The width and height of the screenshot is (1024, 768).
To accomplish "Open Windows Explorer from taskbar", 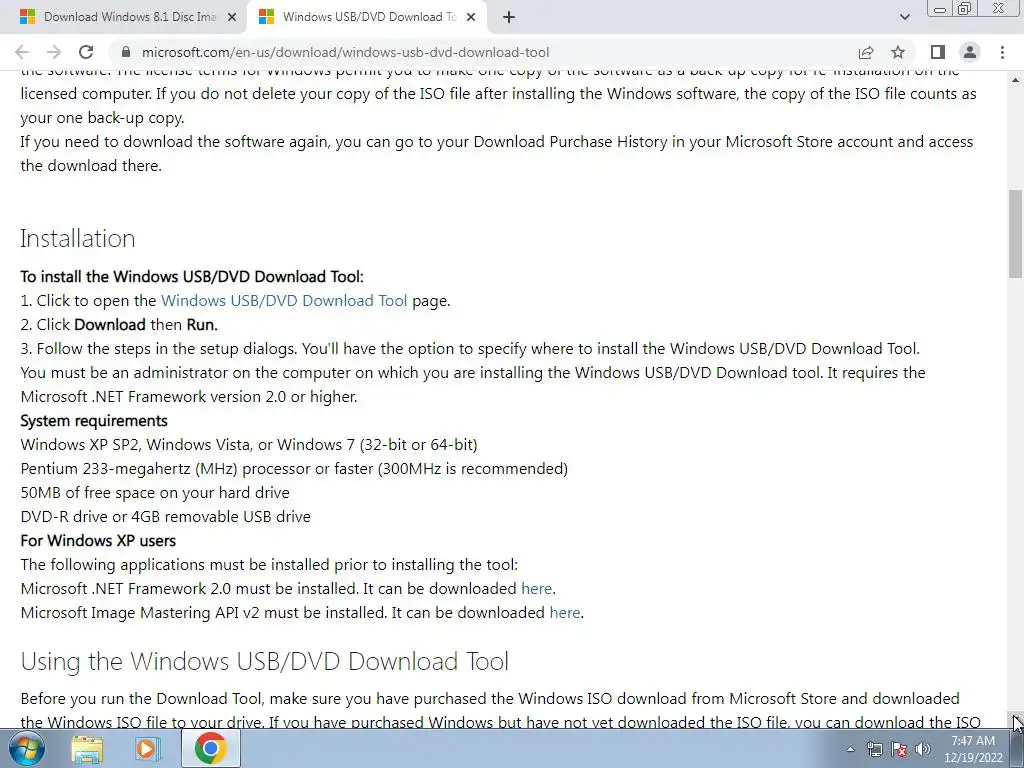I will (88, 749).
